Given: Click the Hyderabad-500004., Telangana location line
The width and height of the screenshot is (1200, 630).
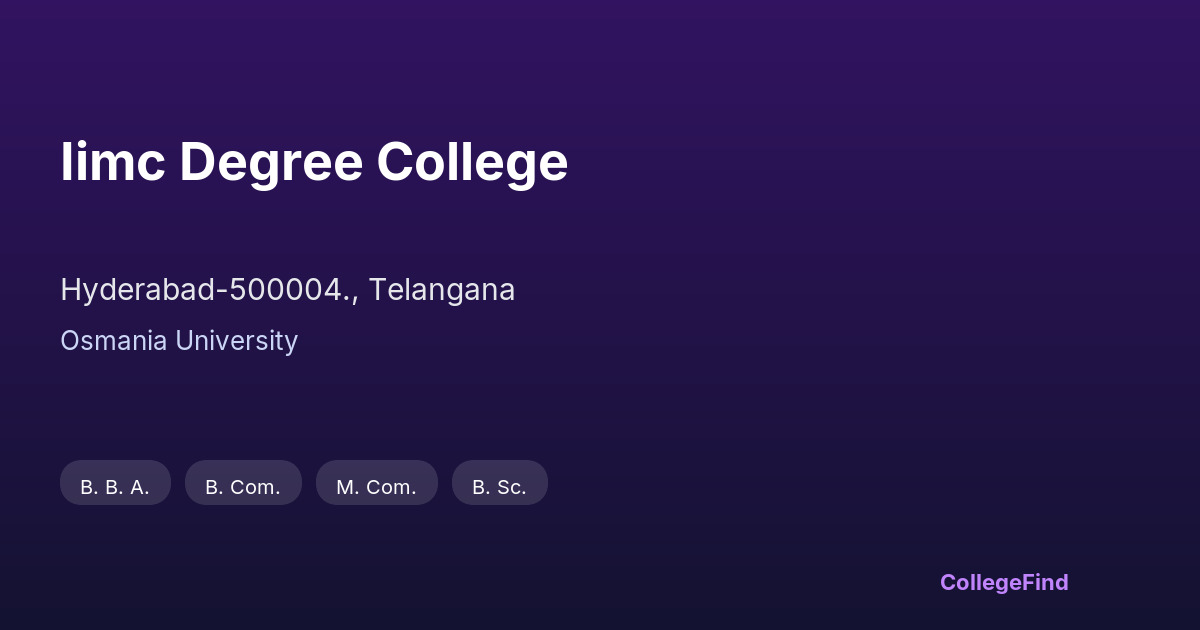Looking at the screenshot, I should 287,290.
